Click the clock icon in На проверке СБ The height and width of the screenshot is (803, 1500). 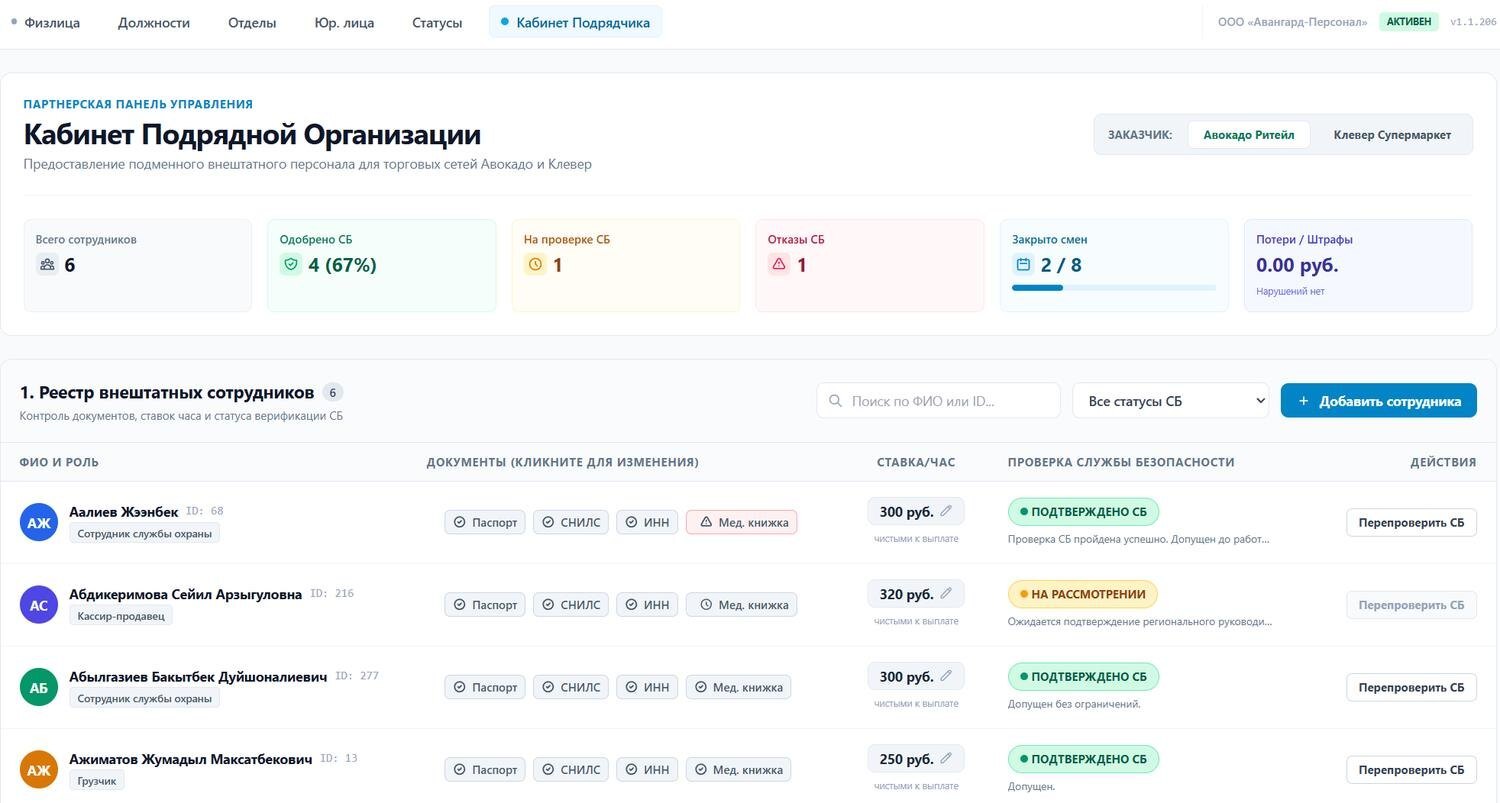click(535, 265)
